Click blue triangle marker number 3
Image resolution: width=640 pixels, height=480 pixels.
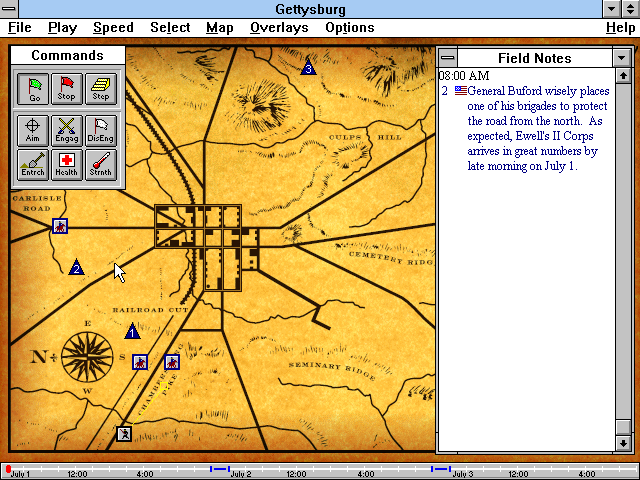[x=308, y=67]
